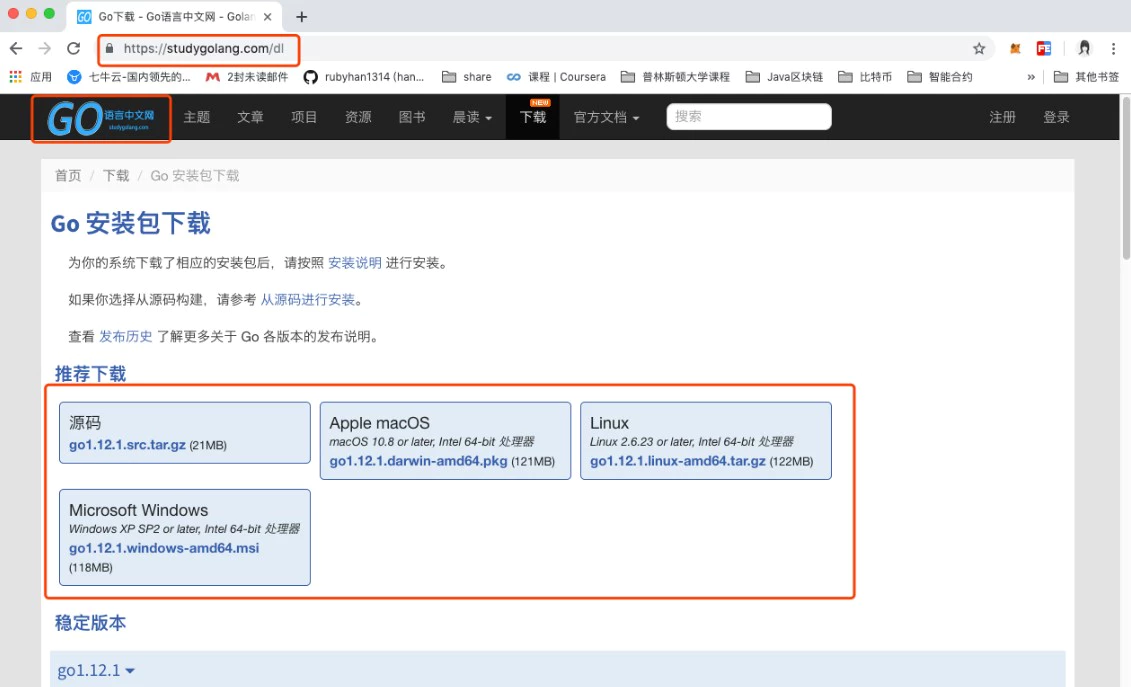Click the 登录 login link
This screenshot has height=687, width=1131.
coord(1056,117)
